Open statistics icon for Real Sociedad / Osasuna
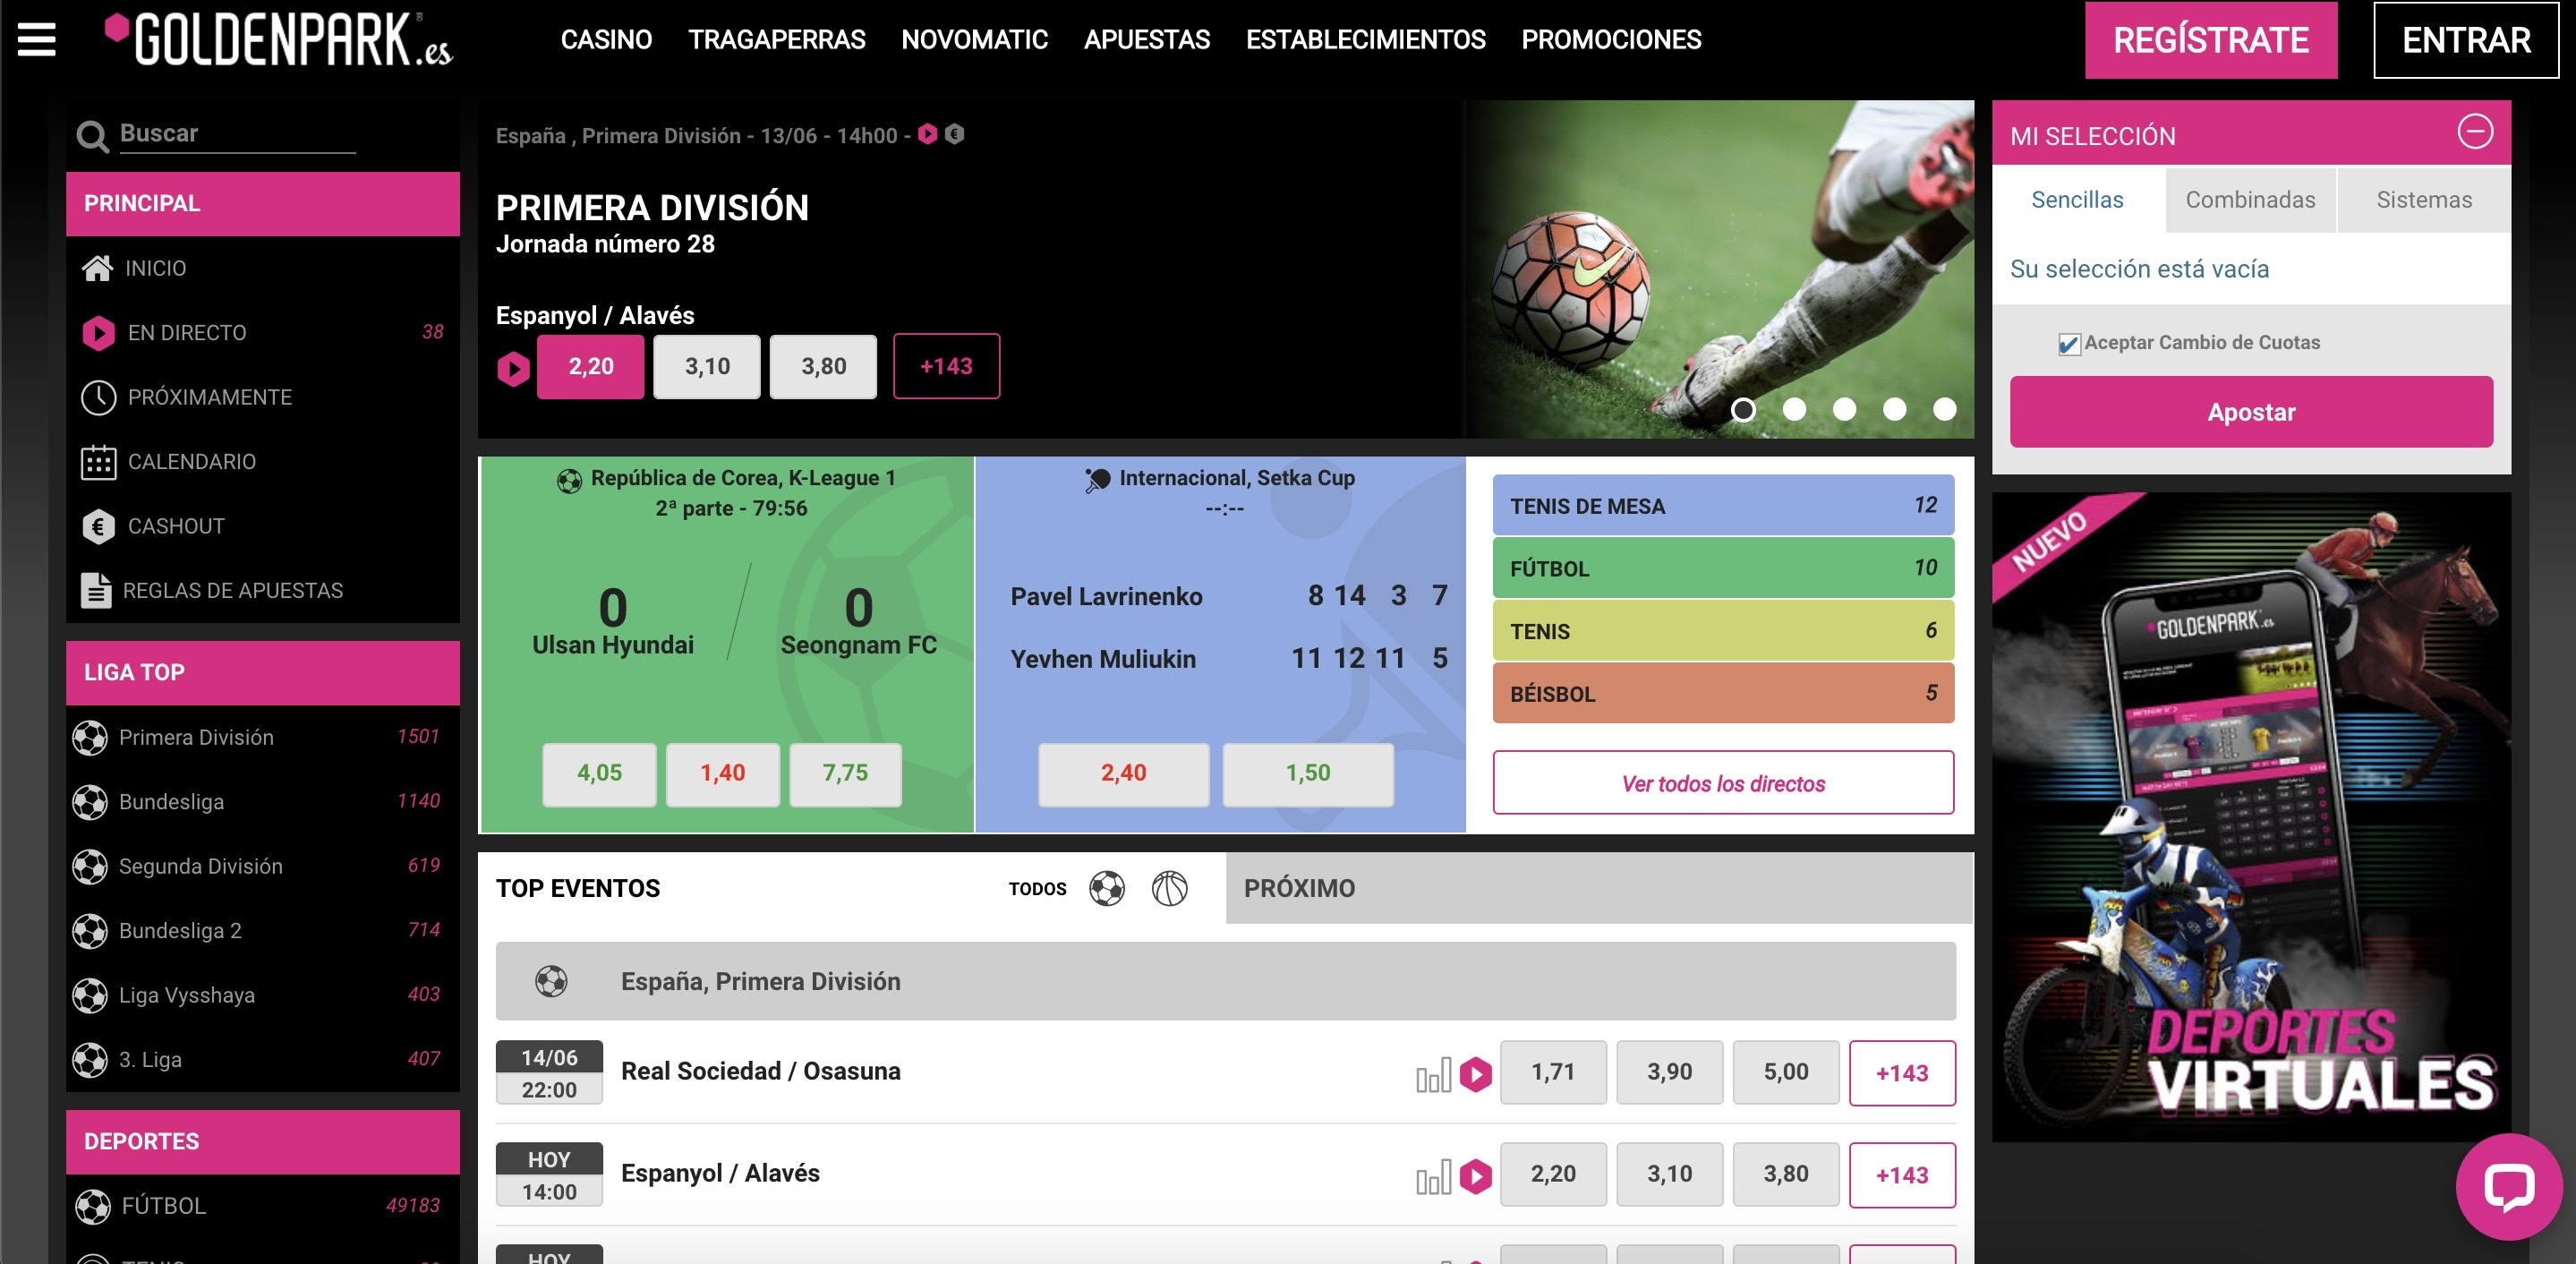The height and width of the screenshot is (1264, 2576). coord(1433,1076)
